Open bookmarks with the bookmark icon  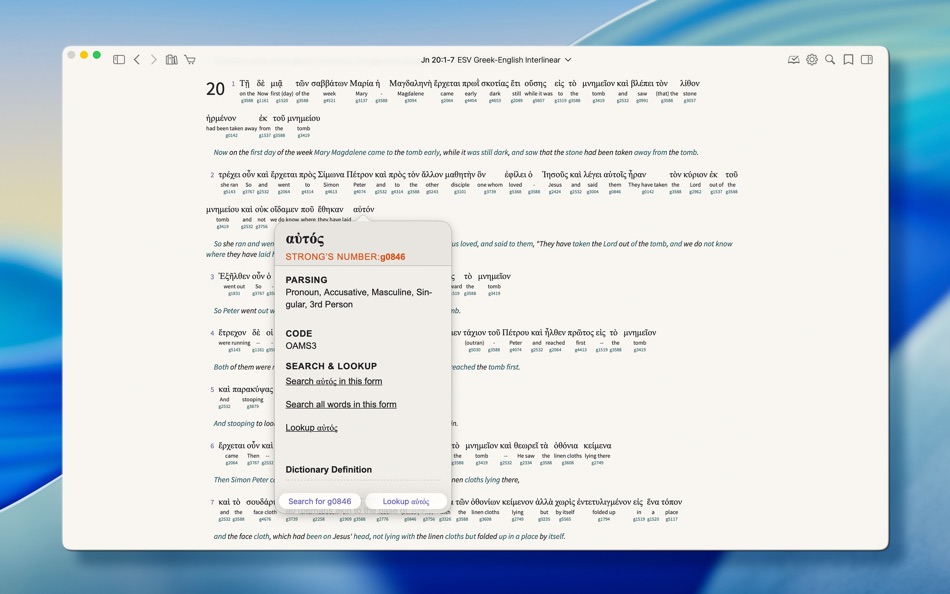[848, 59]
